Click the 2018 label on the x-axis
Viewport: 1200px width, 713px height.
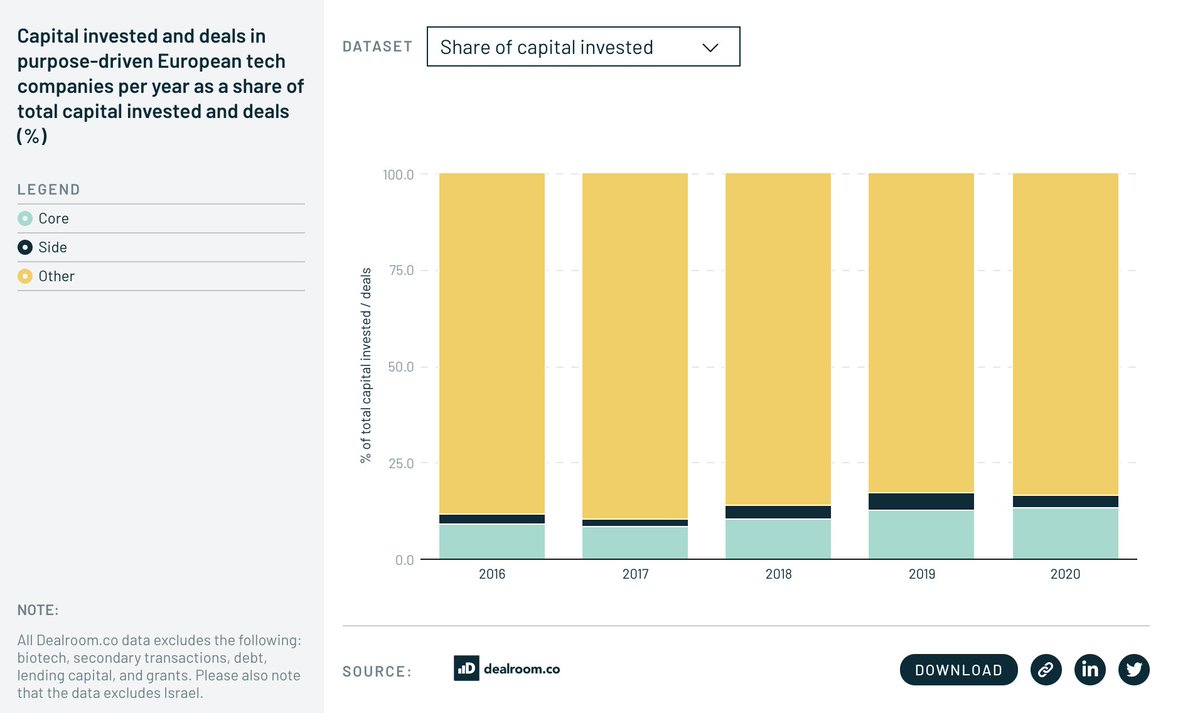point(778,574)
